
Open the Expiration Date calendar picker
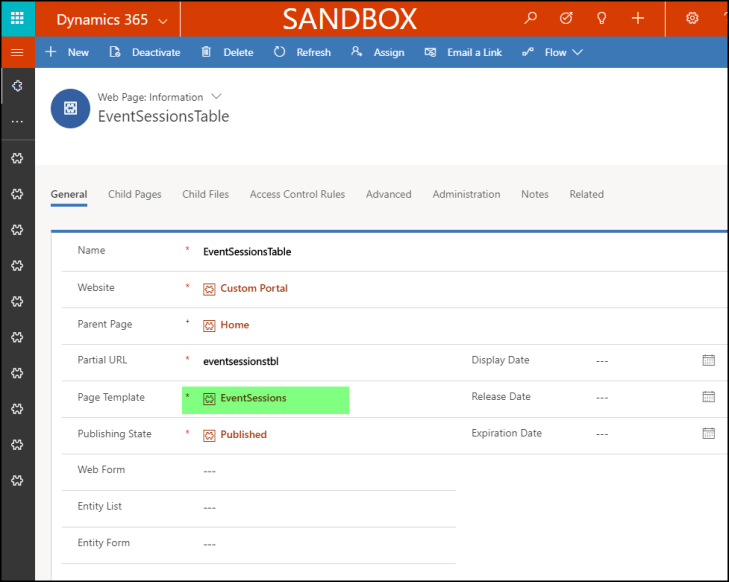708,434
